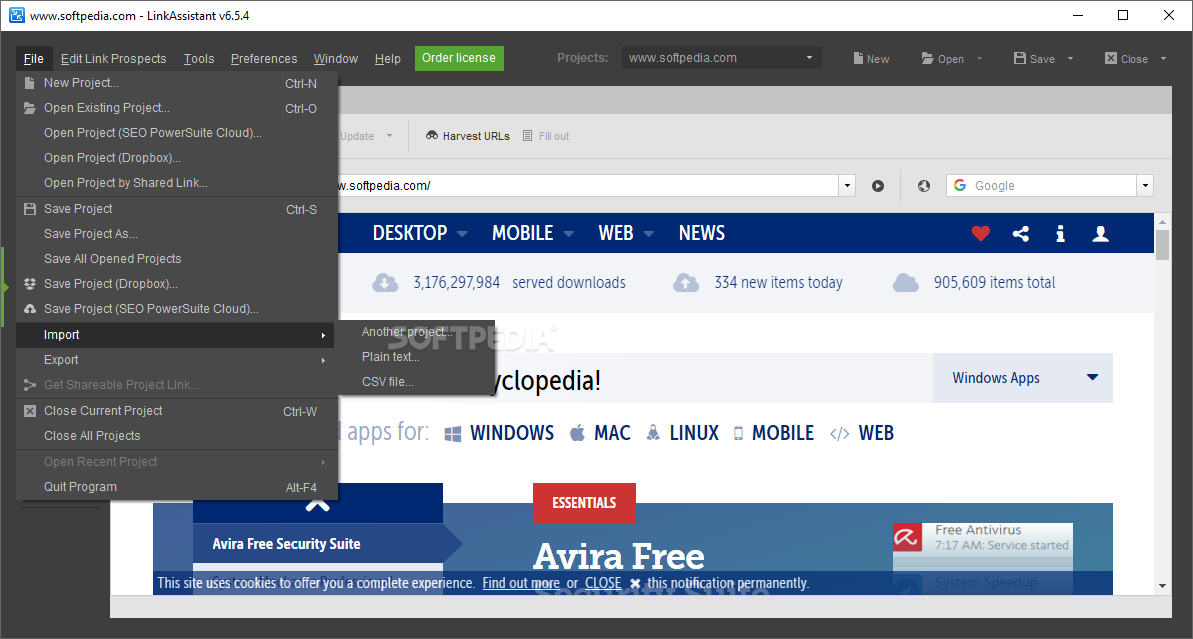
Task: Click the WEB menu on Softpedia header
Action: 625,234
